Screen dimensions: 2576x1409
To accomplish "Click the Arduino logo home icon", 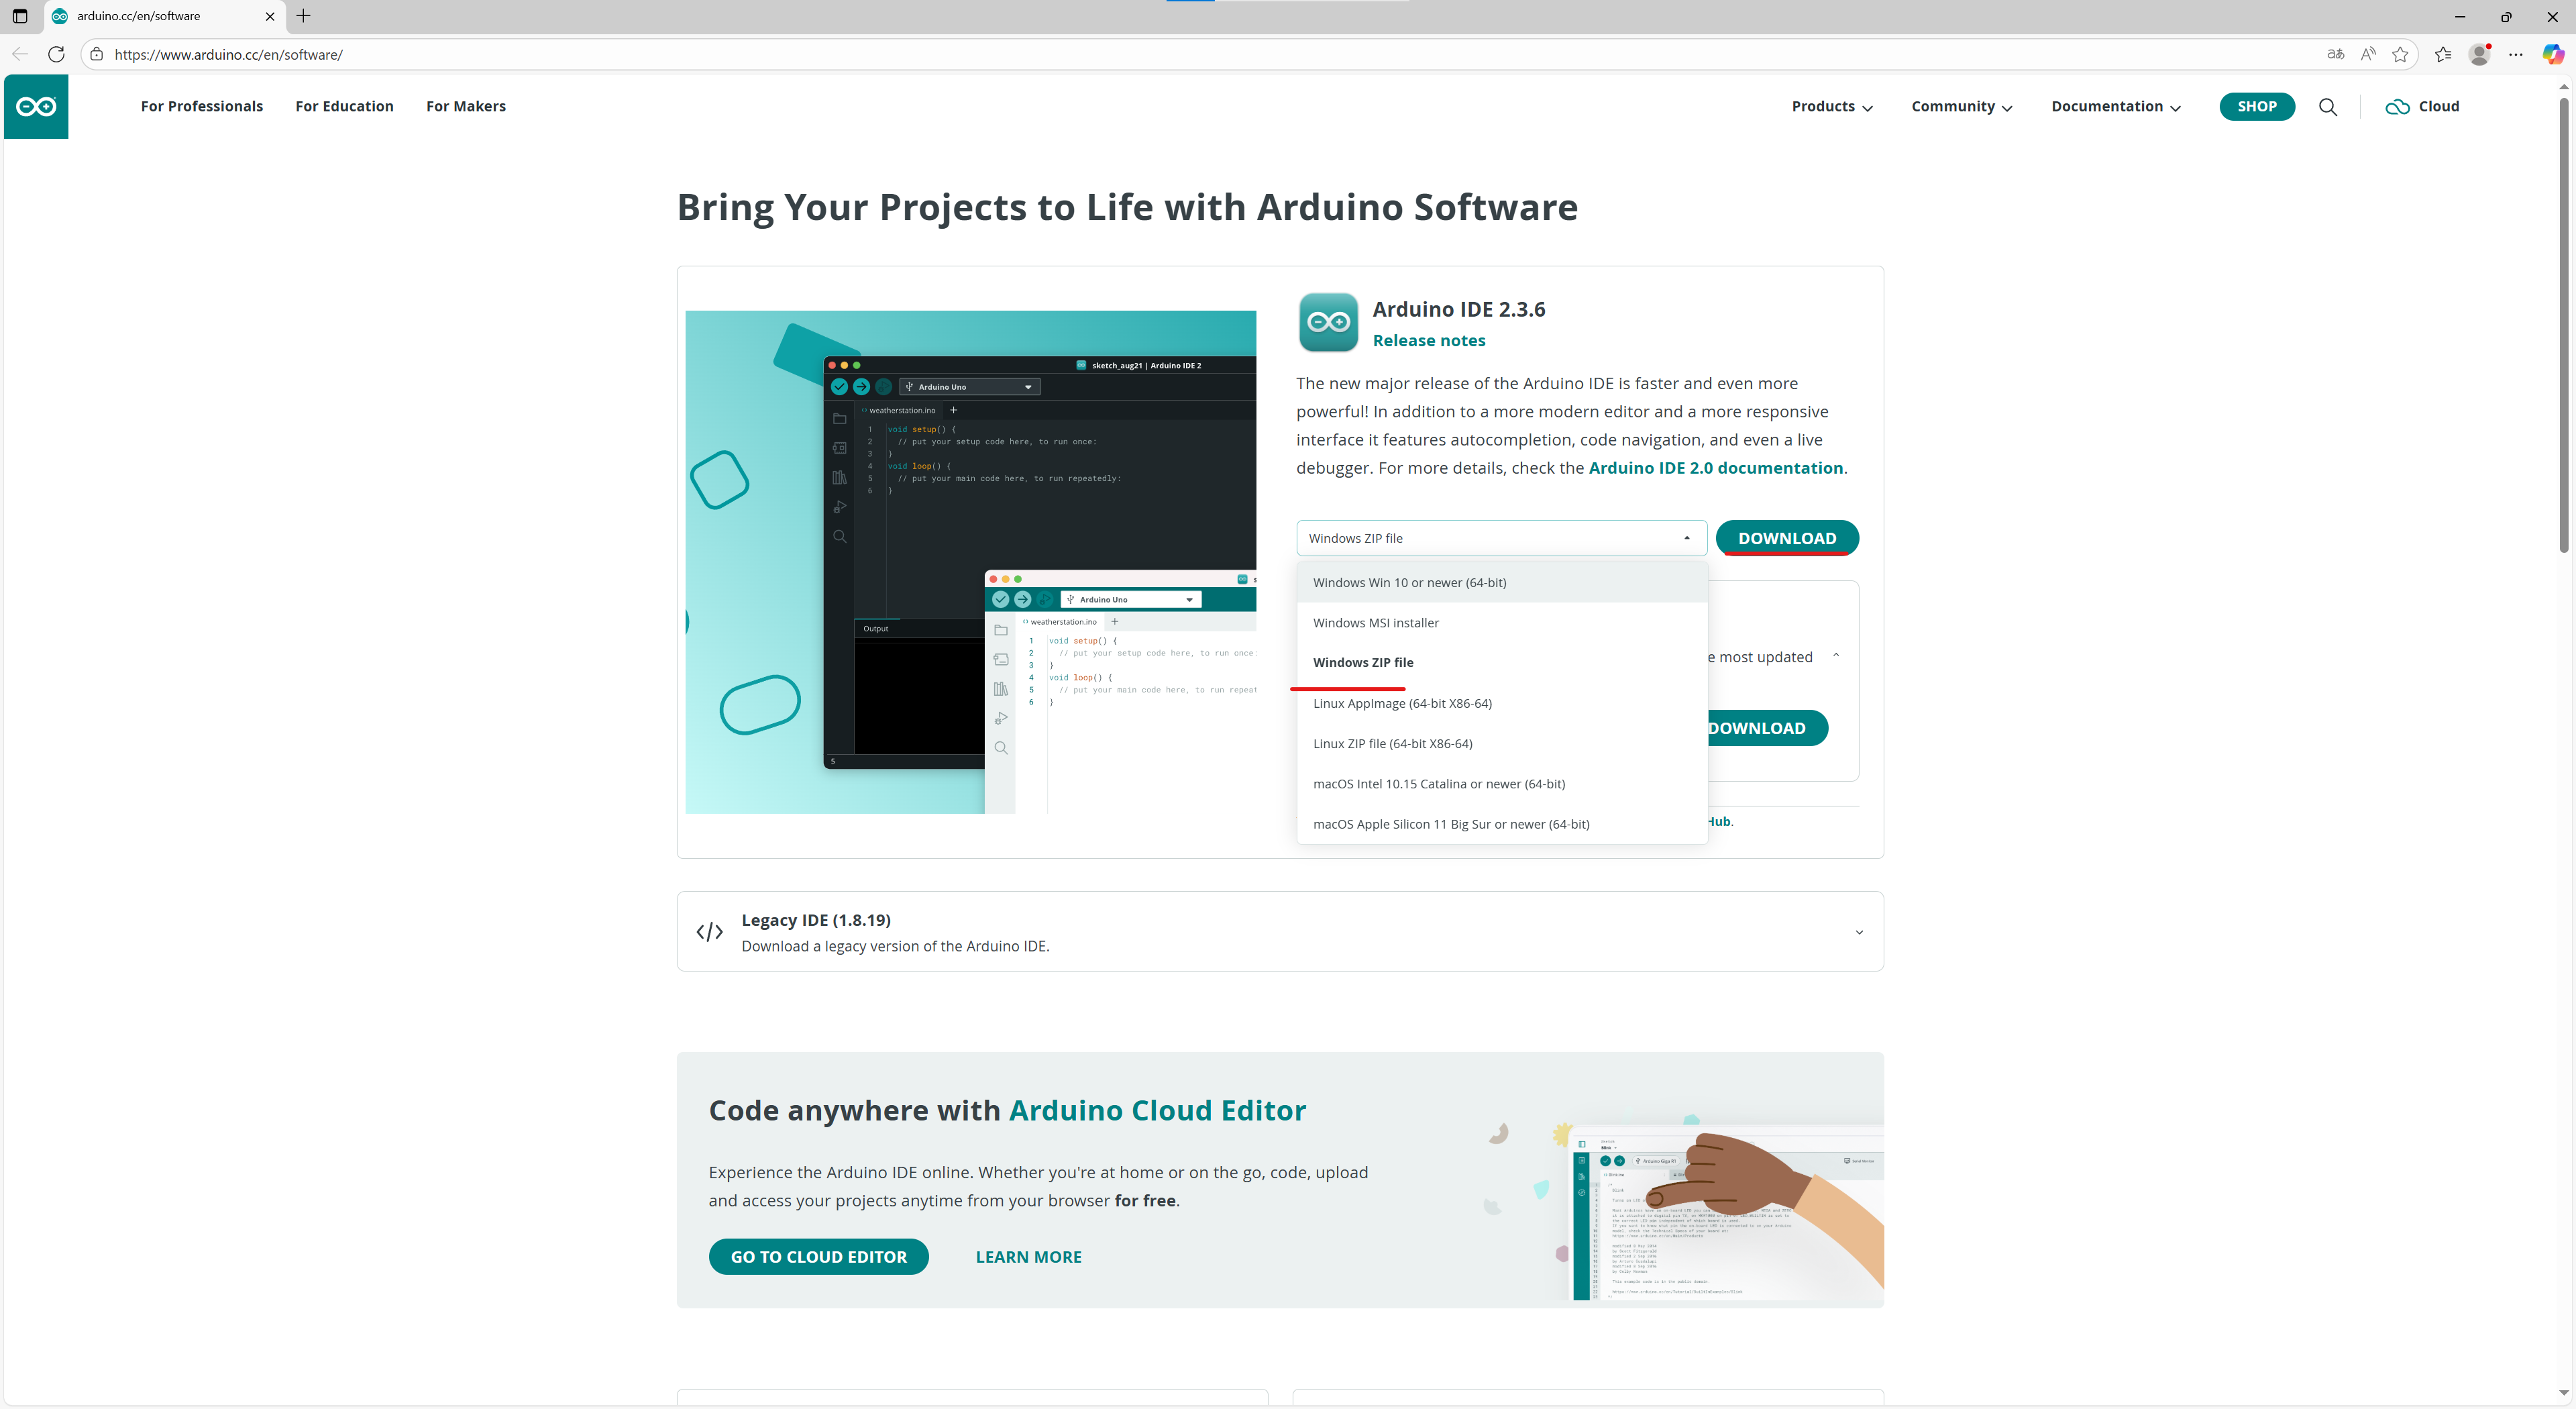I will 36,106.
